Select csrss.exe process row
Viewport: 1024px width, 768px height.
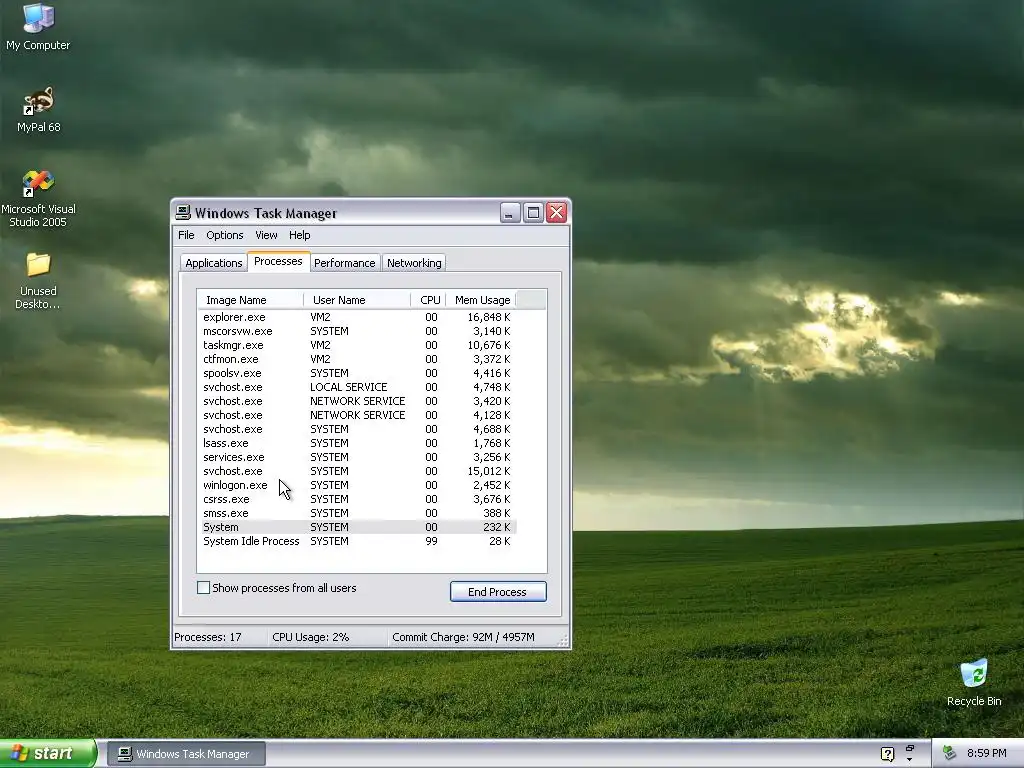click(357, 499)
